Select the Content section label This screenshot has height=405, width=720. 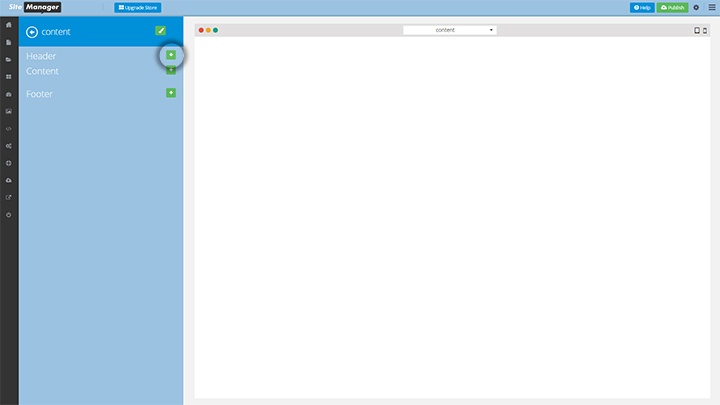click(42, 71)
